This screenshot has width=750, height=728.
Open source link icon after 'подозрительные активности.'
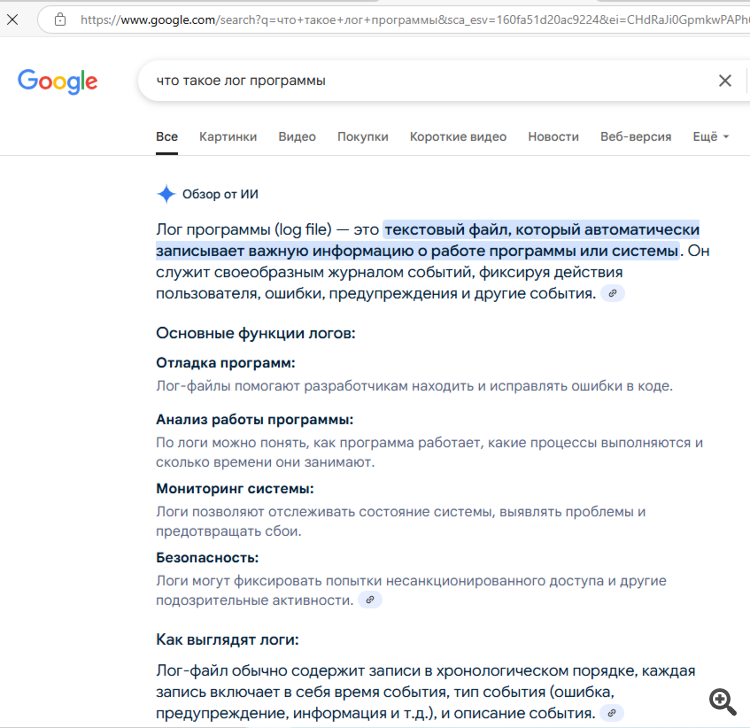click(x=370, y=600)
